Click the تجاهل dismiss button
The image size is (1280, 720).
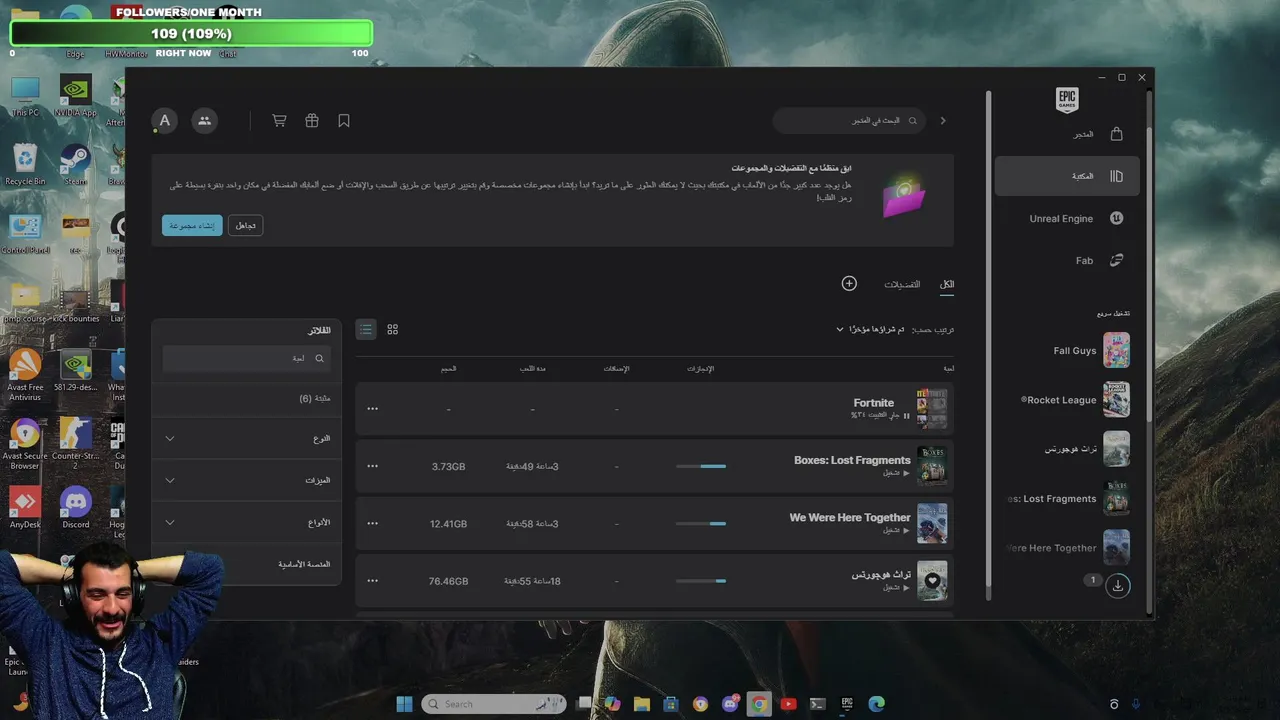coord(246,226)
